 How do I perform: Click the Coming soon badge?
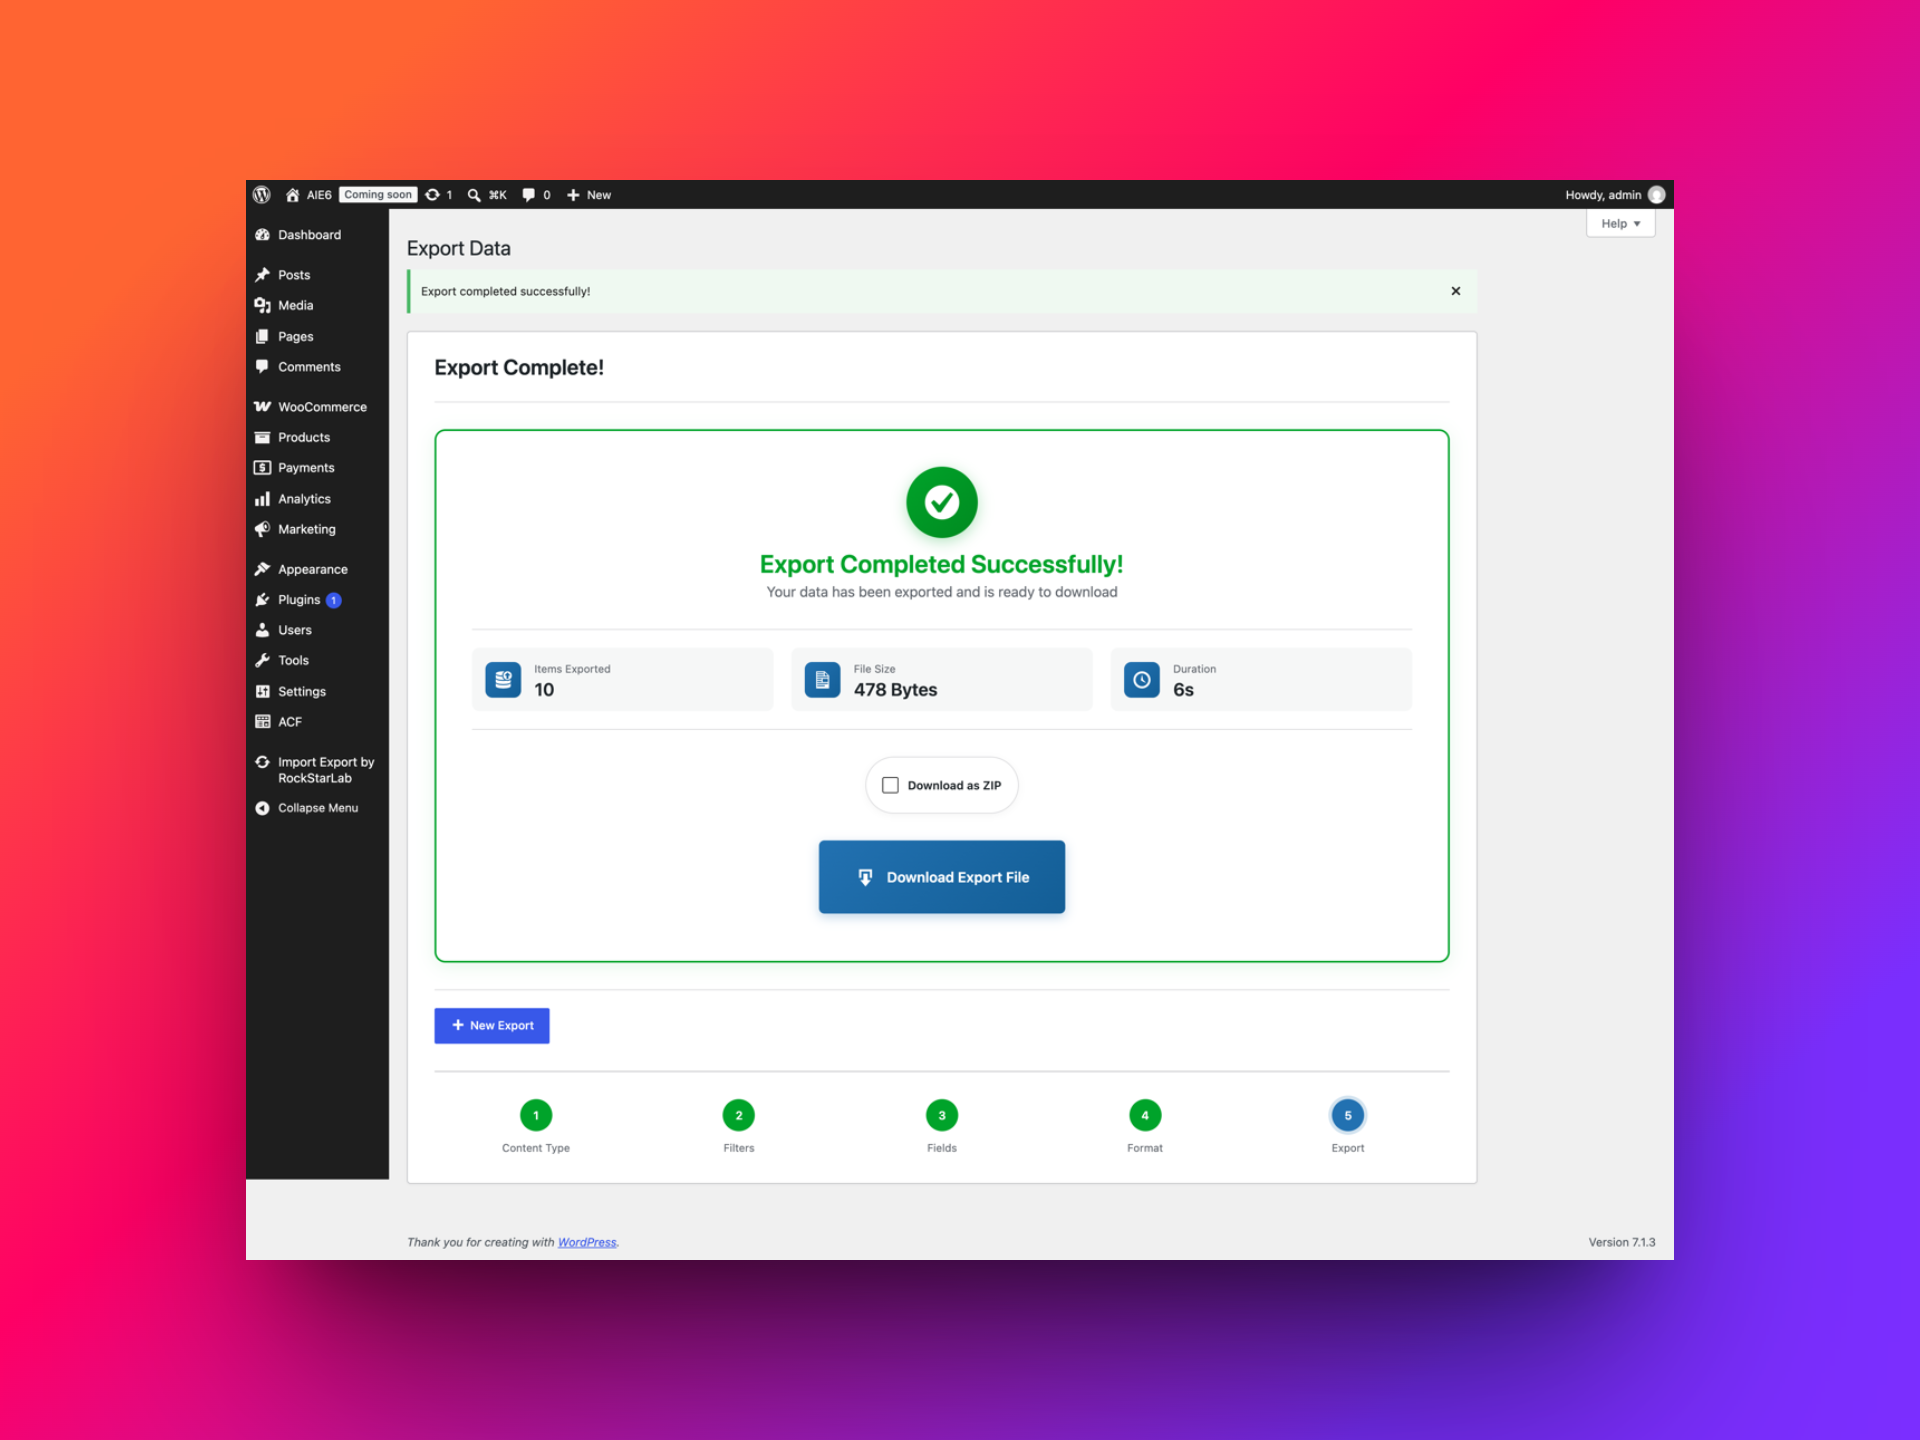pos(378,195)
